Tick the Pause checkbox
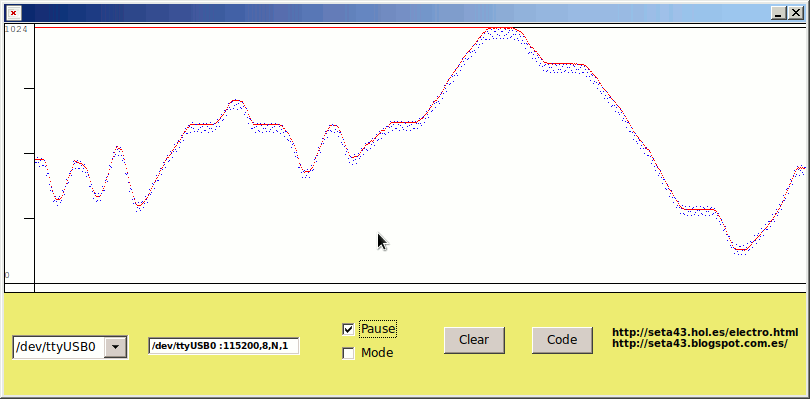 (348, 329)
